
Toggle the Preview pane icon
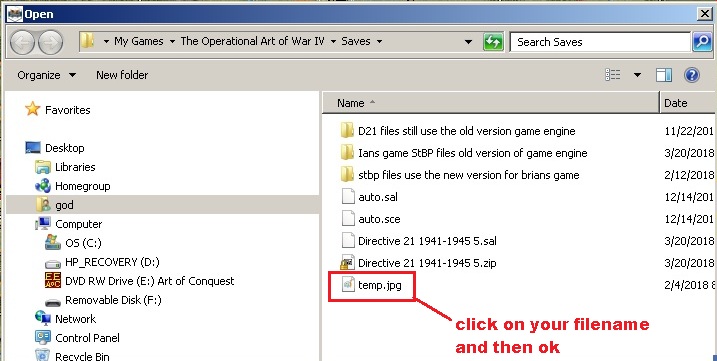pyautogui.click(x=663, y=75)
